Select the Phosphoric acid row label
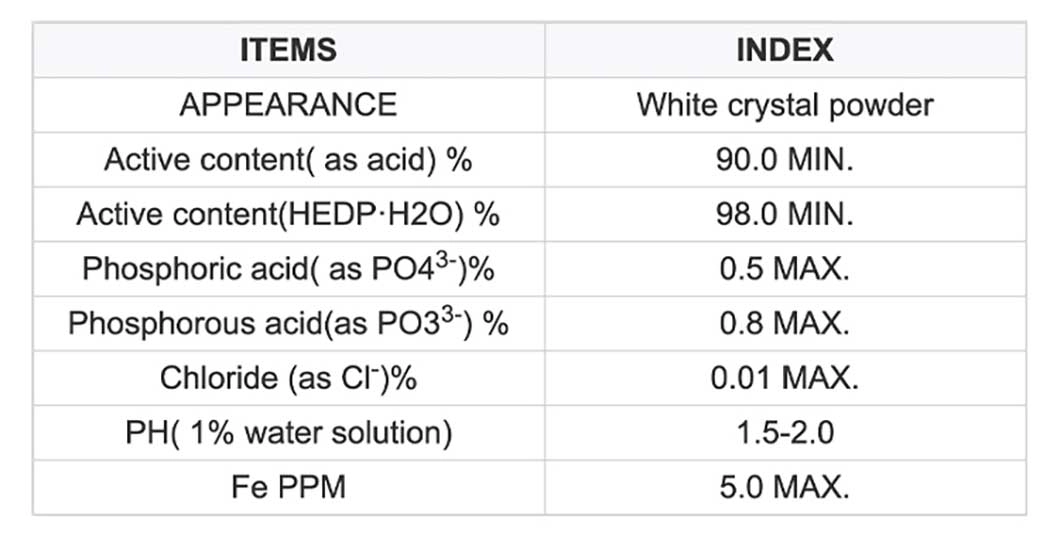 pyautogui.click(x=288, y=270)
